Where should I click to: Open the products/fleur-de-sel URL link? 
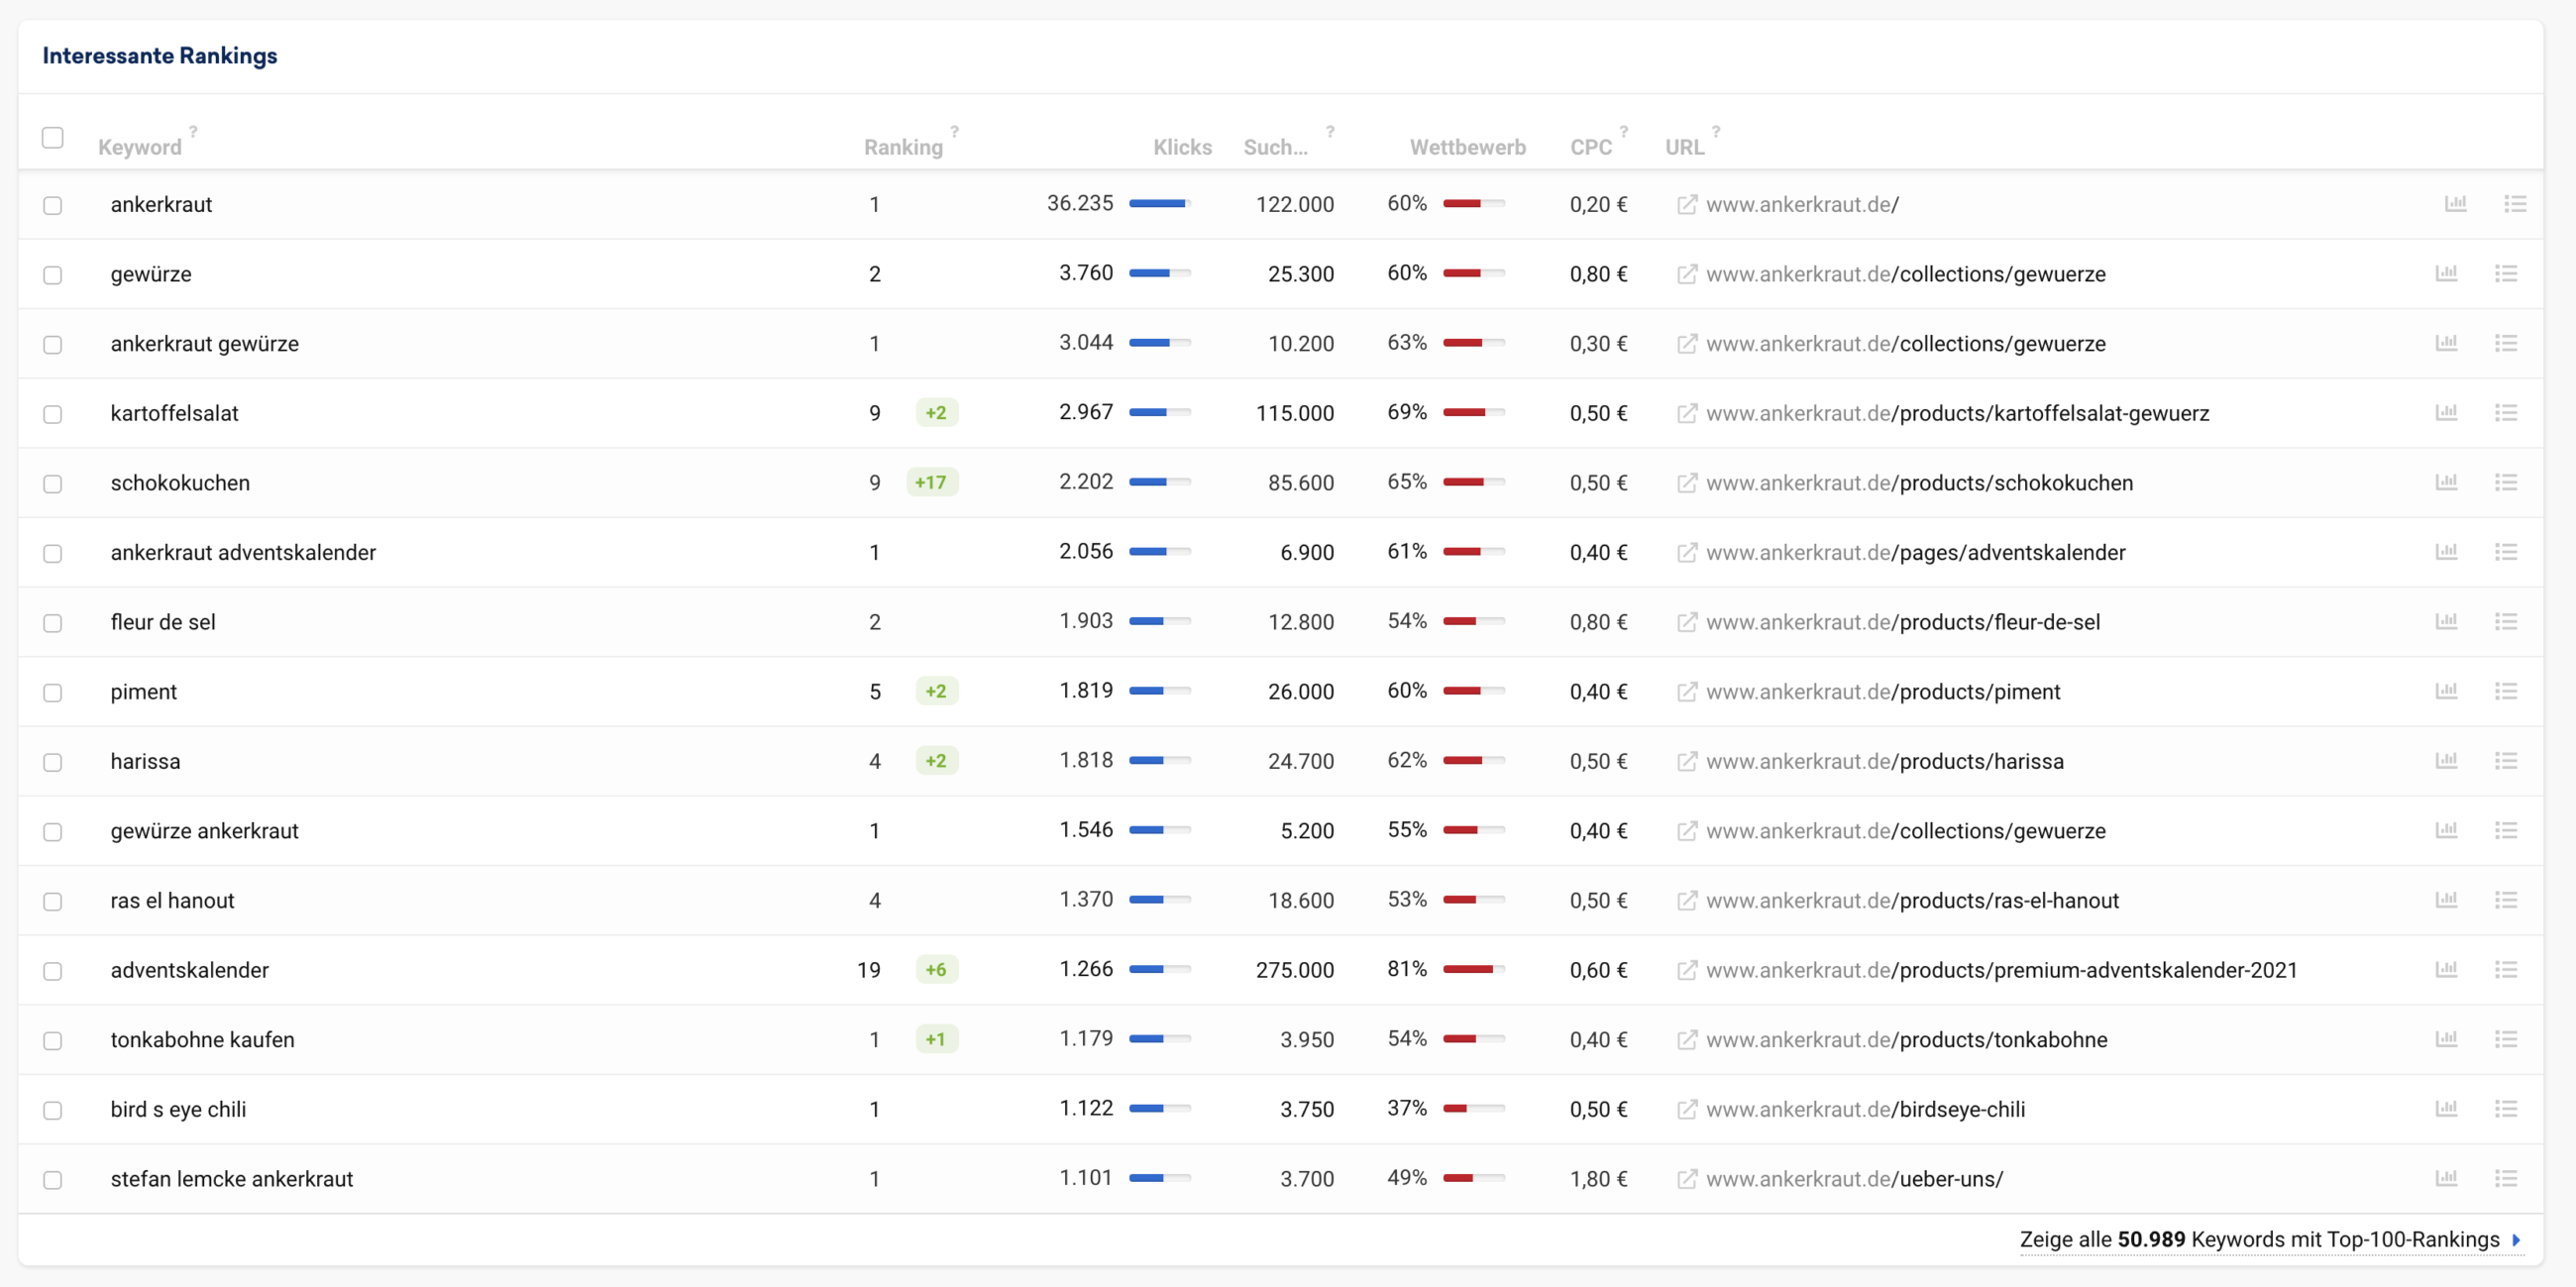click(1902, 622)
